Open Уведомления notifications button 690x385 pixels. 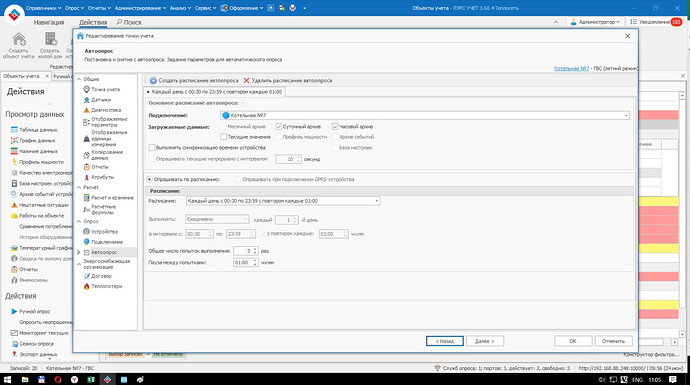coord(655,22)
